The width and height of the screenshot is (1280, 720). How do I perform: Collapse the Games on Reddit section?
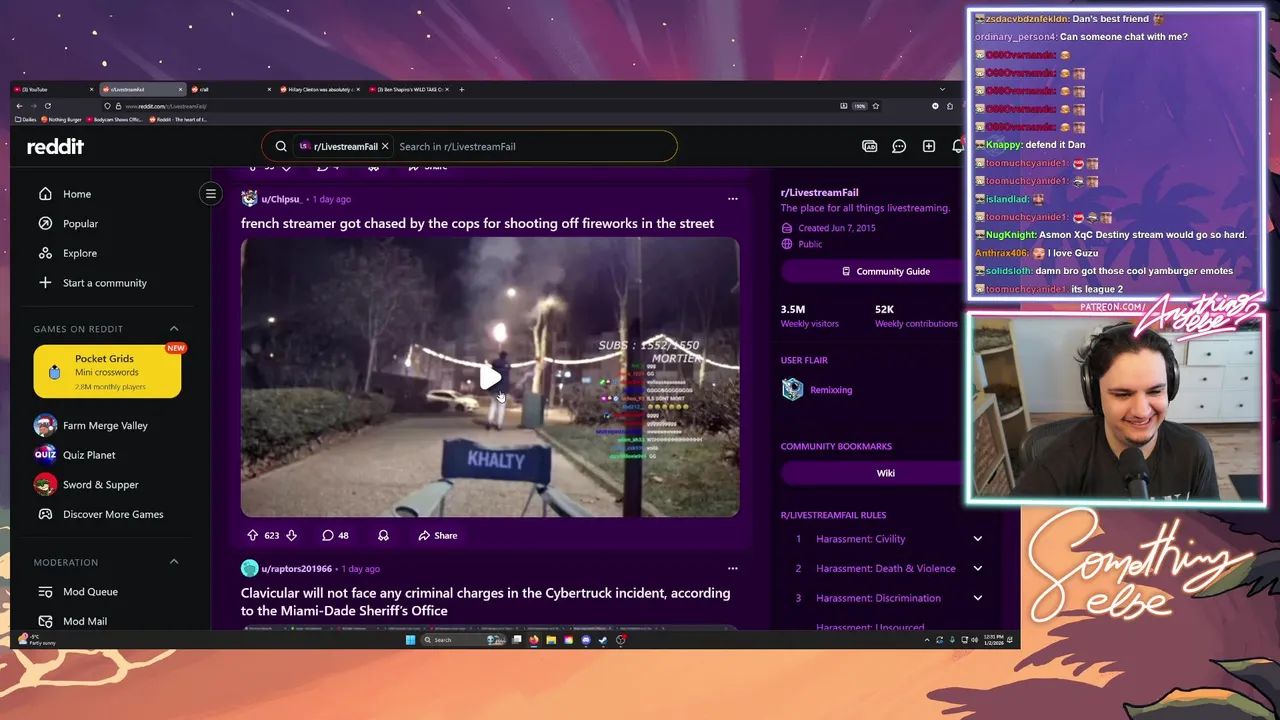[x=174, y=329]
